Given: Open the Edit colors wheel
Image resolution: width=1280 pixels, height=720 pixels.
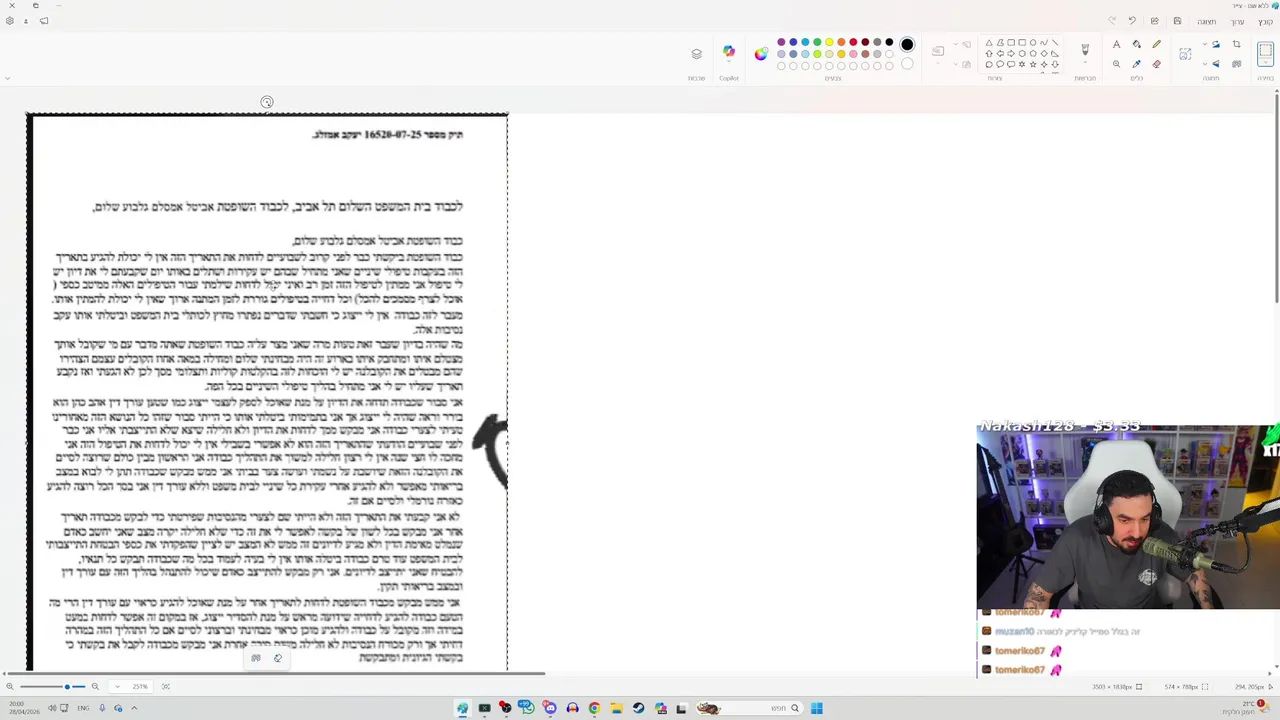Looking at the screenshot, I should click(x=761, y=54).
